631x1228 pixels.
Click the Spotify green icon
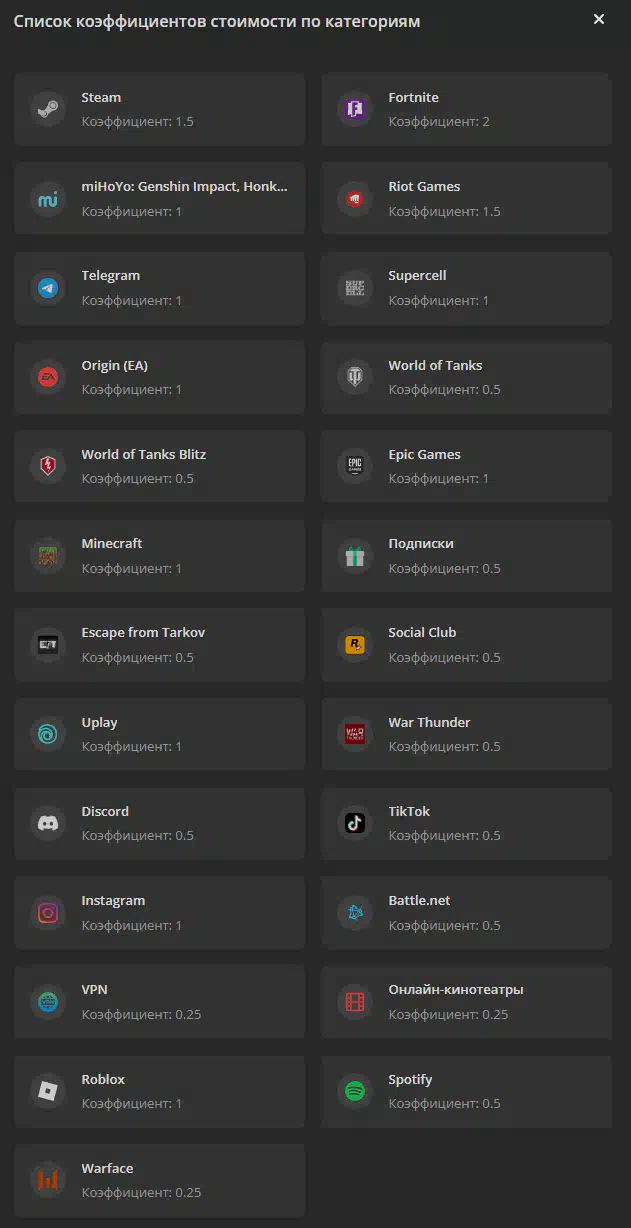pos(354,1091)
